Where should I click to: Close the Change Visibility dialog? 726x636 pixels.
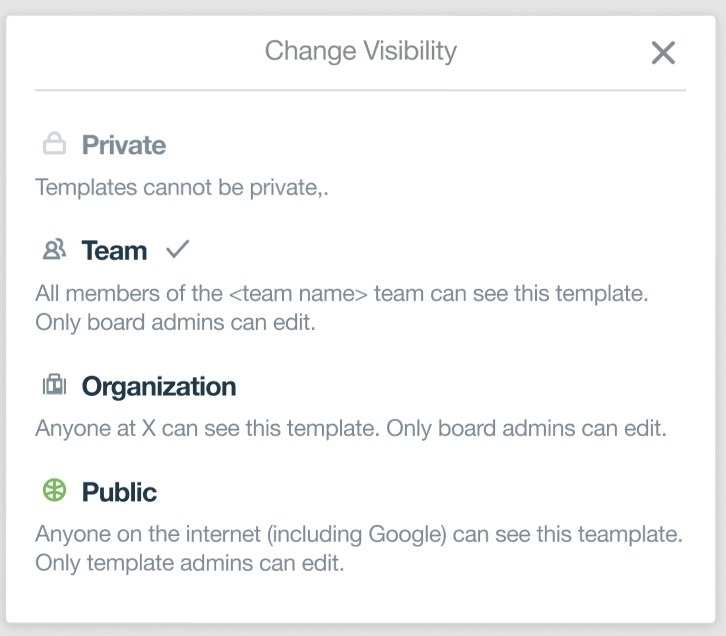tap(663, 53)
